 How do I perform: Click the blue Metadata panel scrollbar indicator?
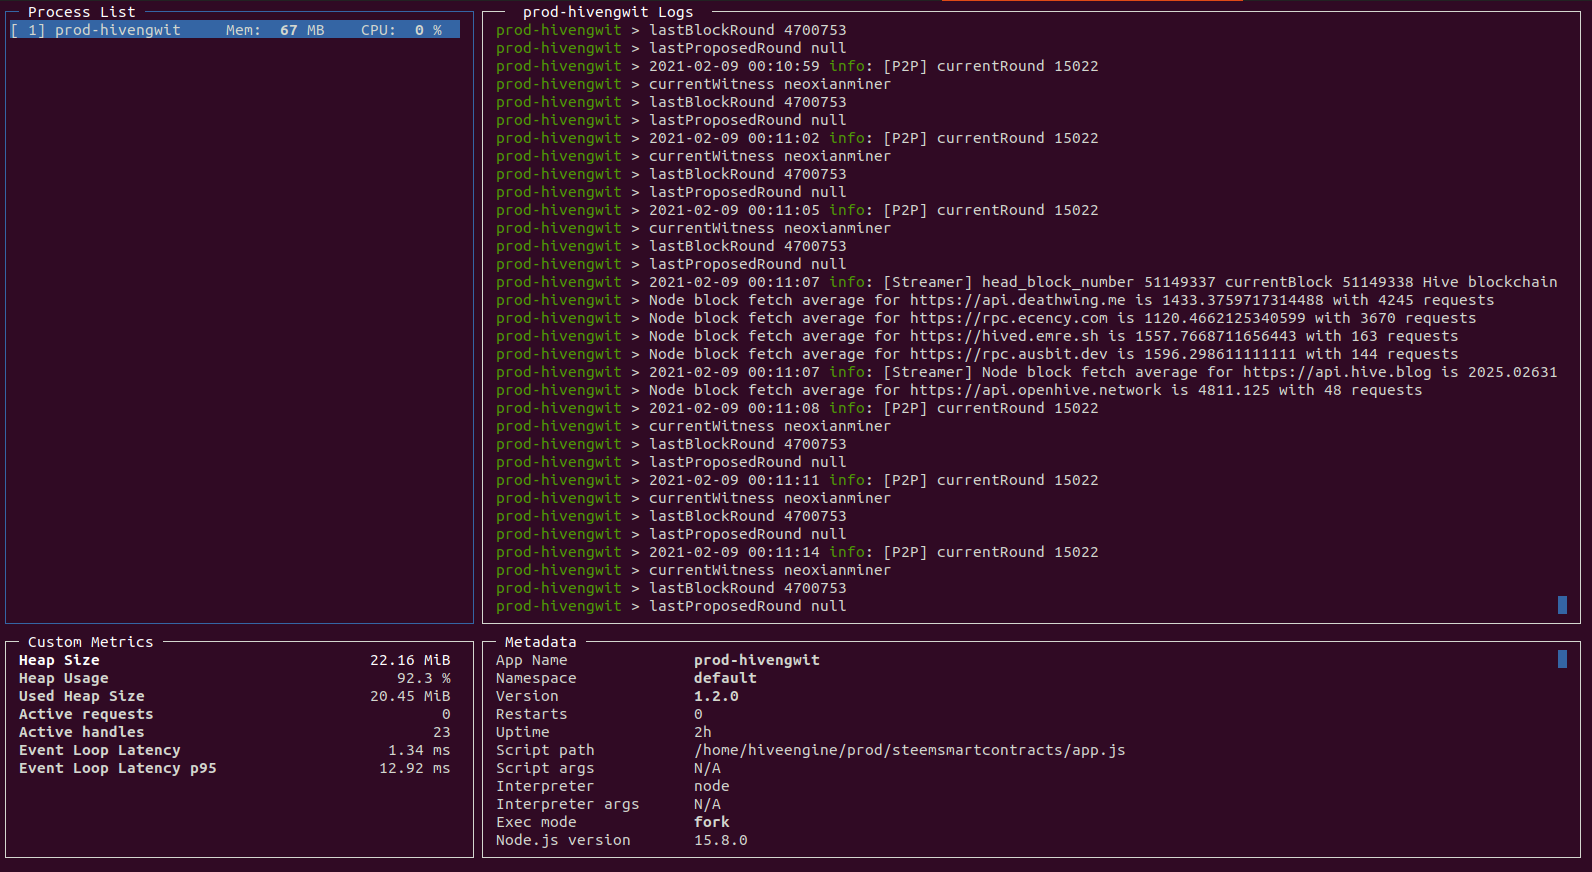click(1562, 659)
